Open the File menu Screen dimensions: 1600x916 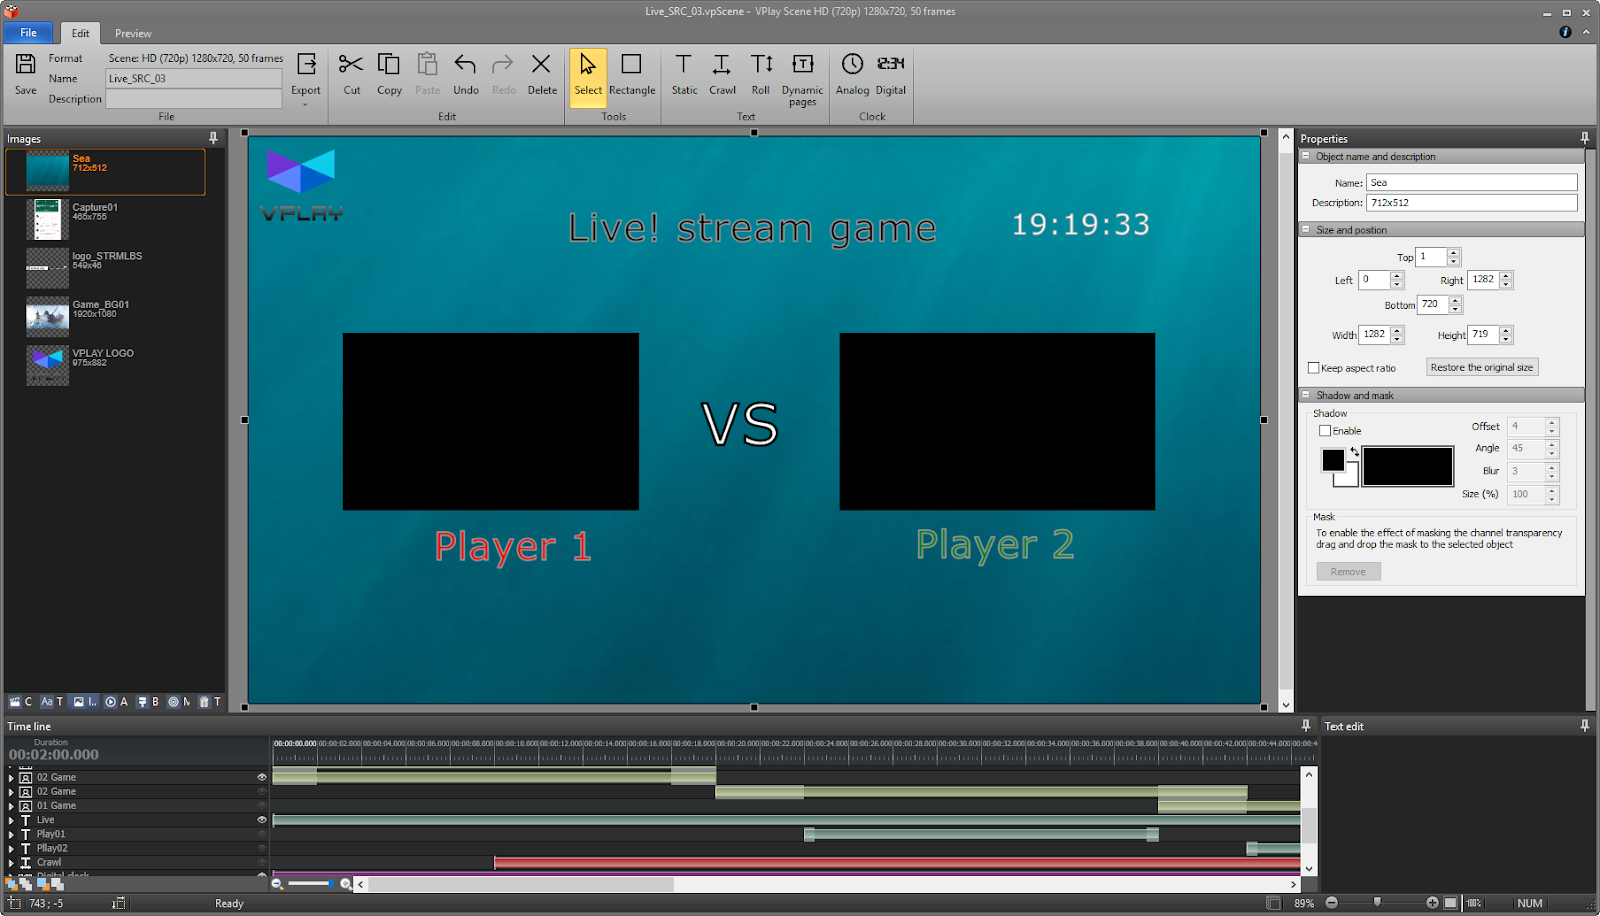(28, 32)
